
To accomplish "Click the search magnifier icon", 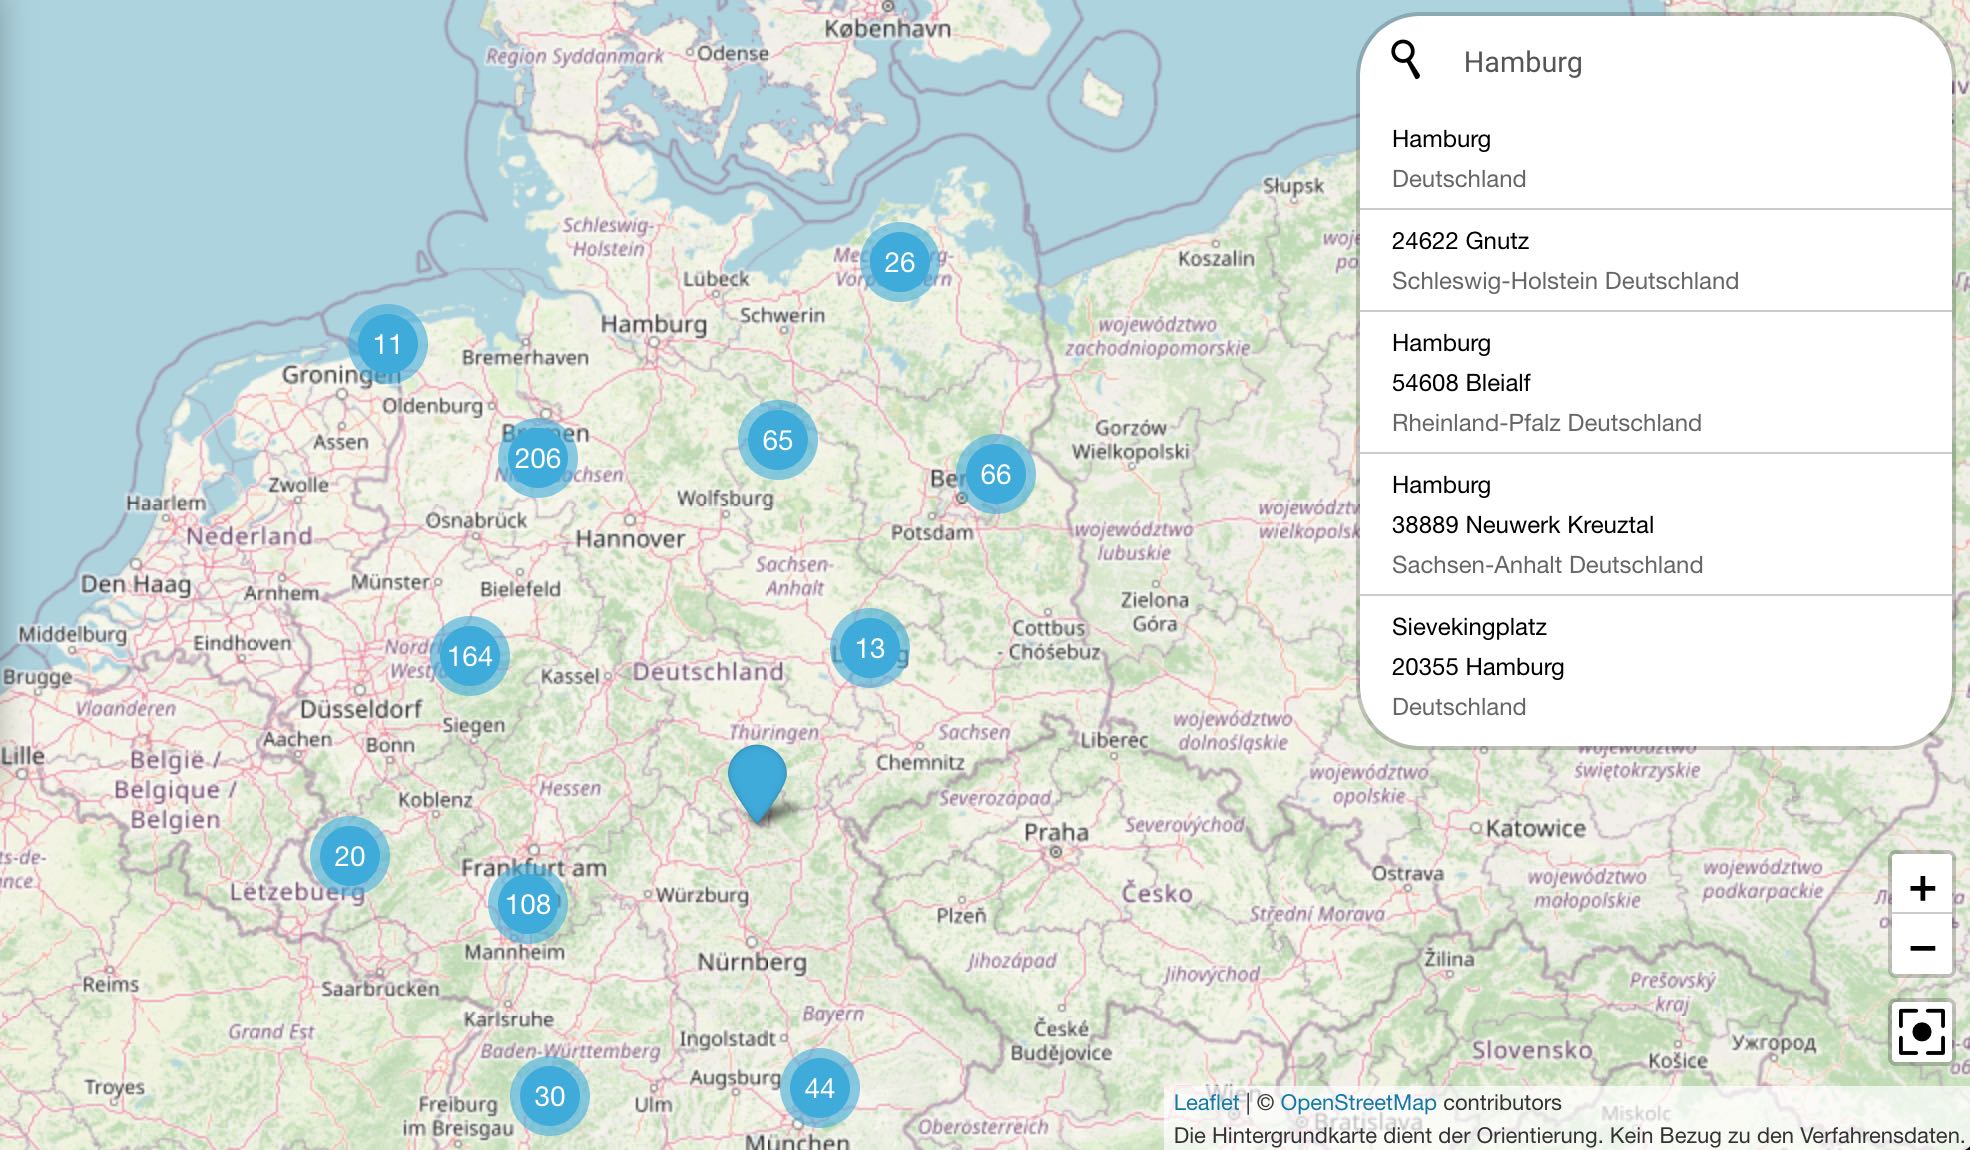I will (x=1405, y=59).
